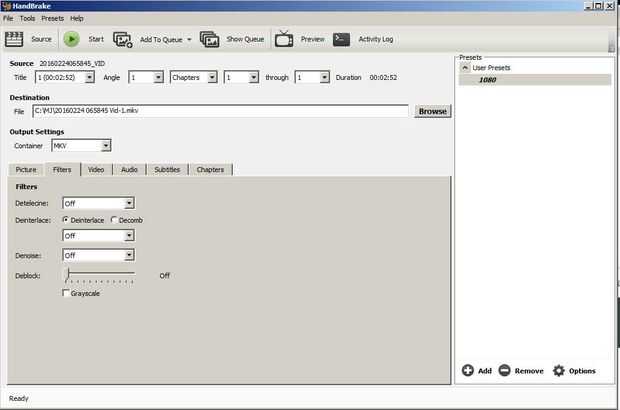Screen dimensions: 620x410
Task: Collapse the User Presets group
Action: 465,68
